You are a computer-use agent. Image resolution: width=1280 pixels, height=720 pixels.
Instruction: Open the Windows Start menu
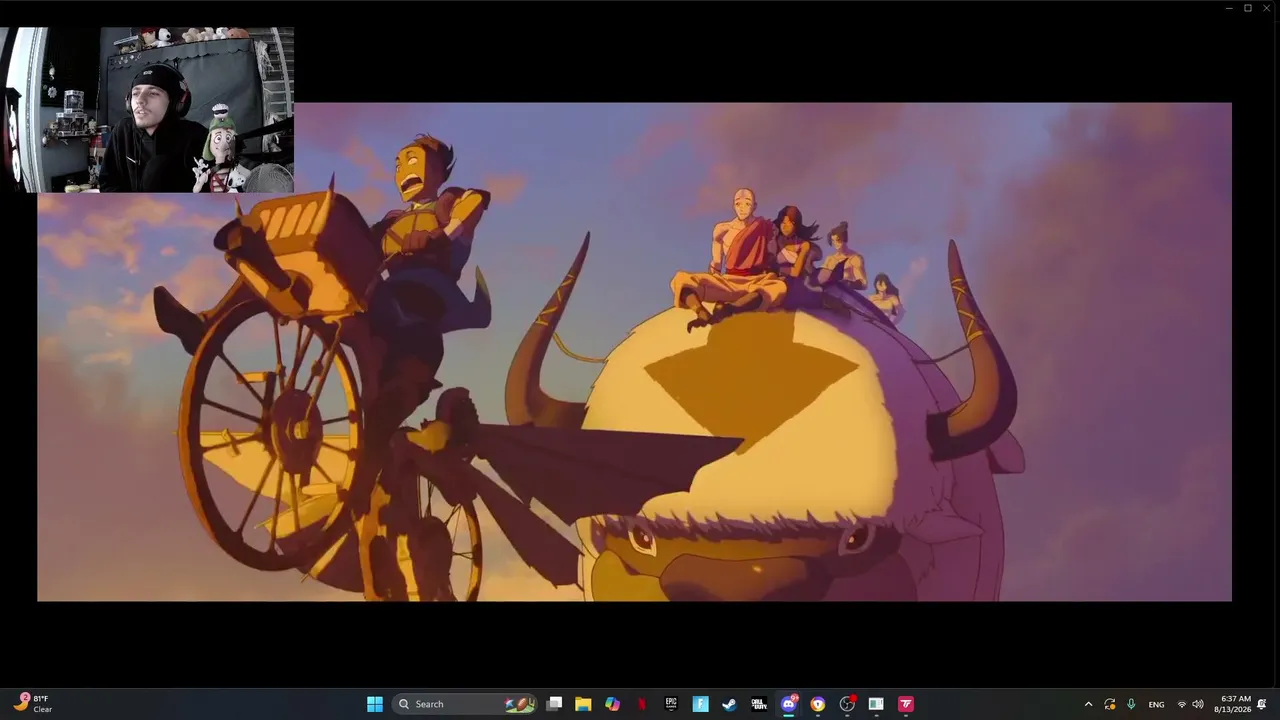click(374, 704)
